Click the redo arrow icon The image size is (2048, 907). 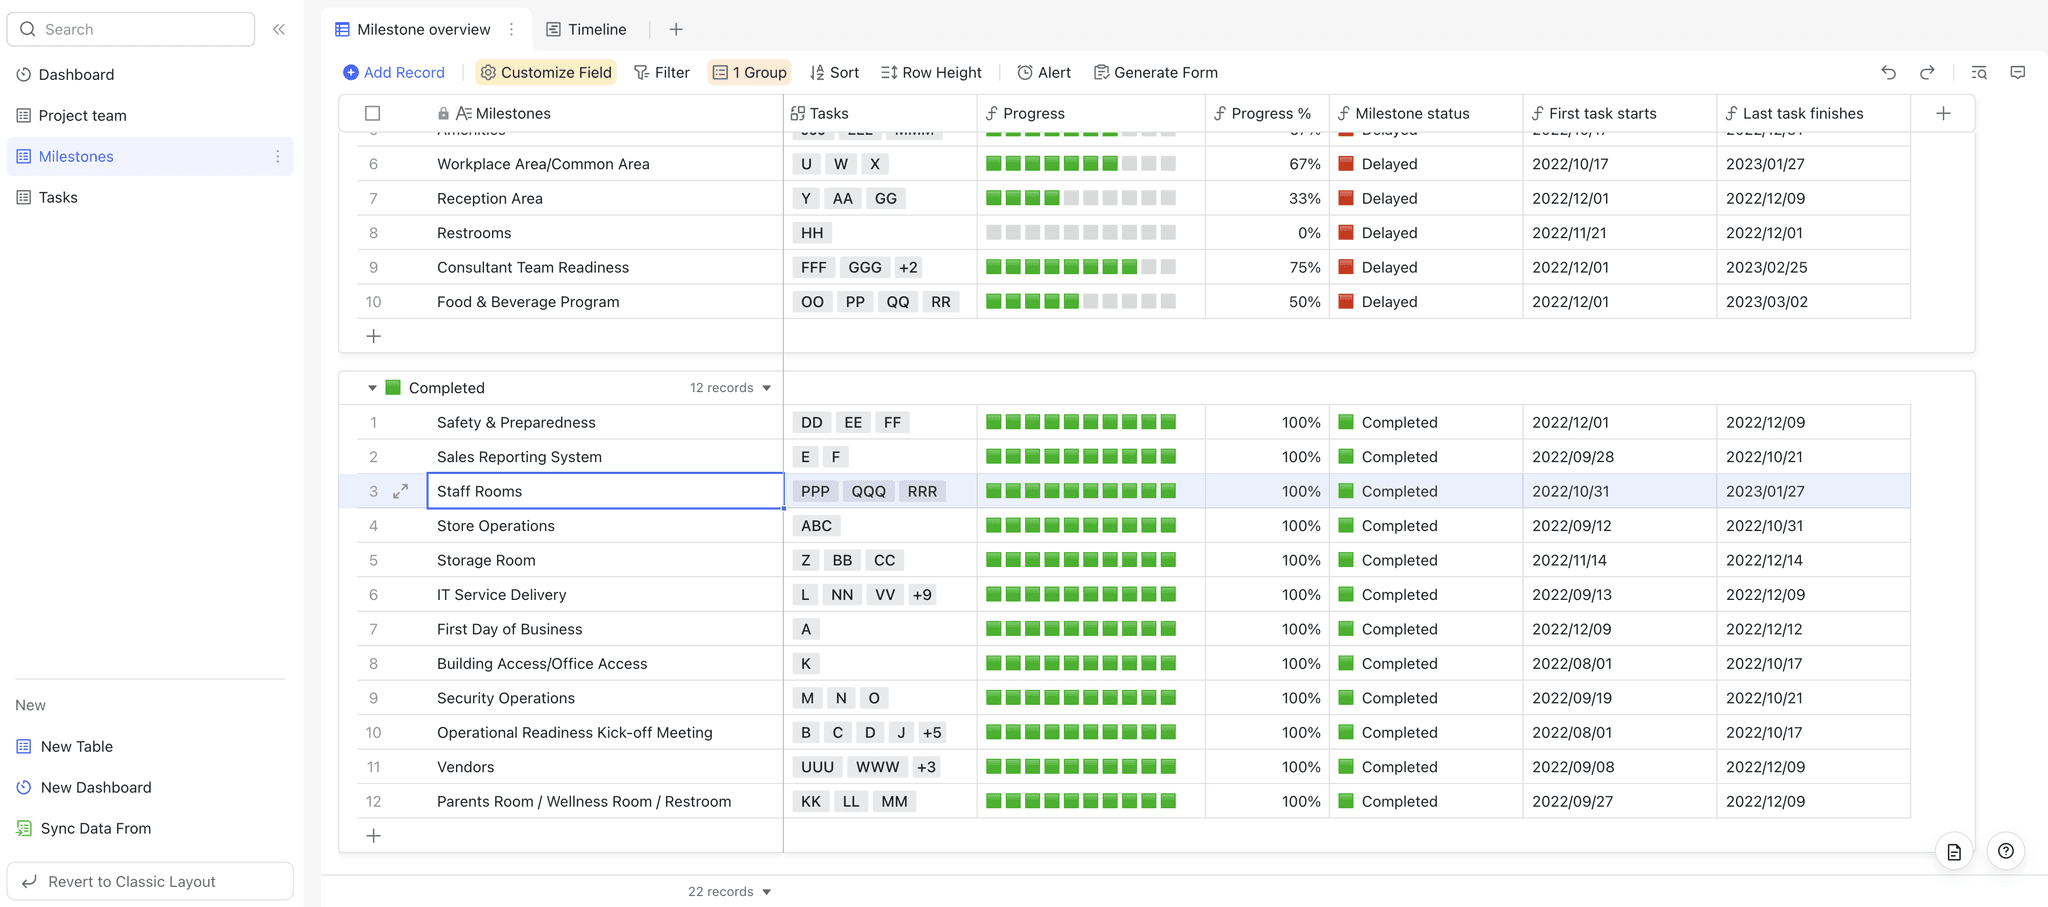click(1927, 72)
